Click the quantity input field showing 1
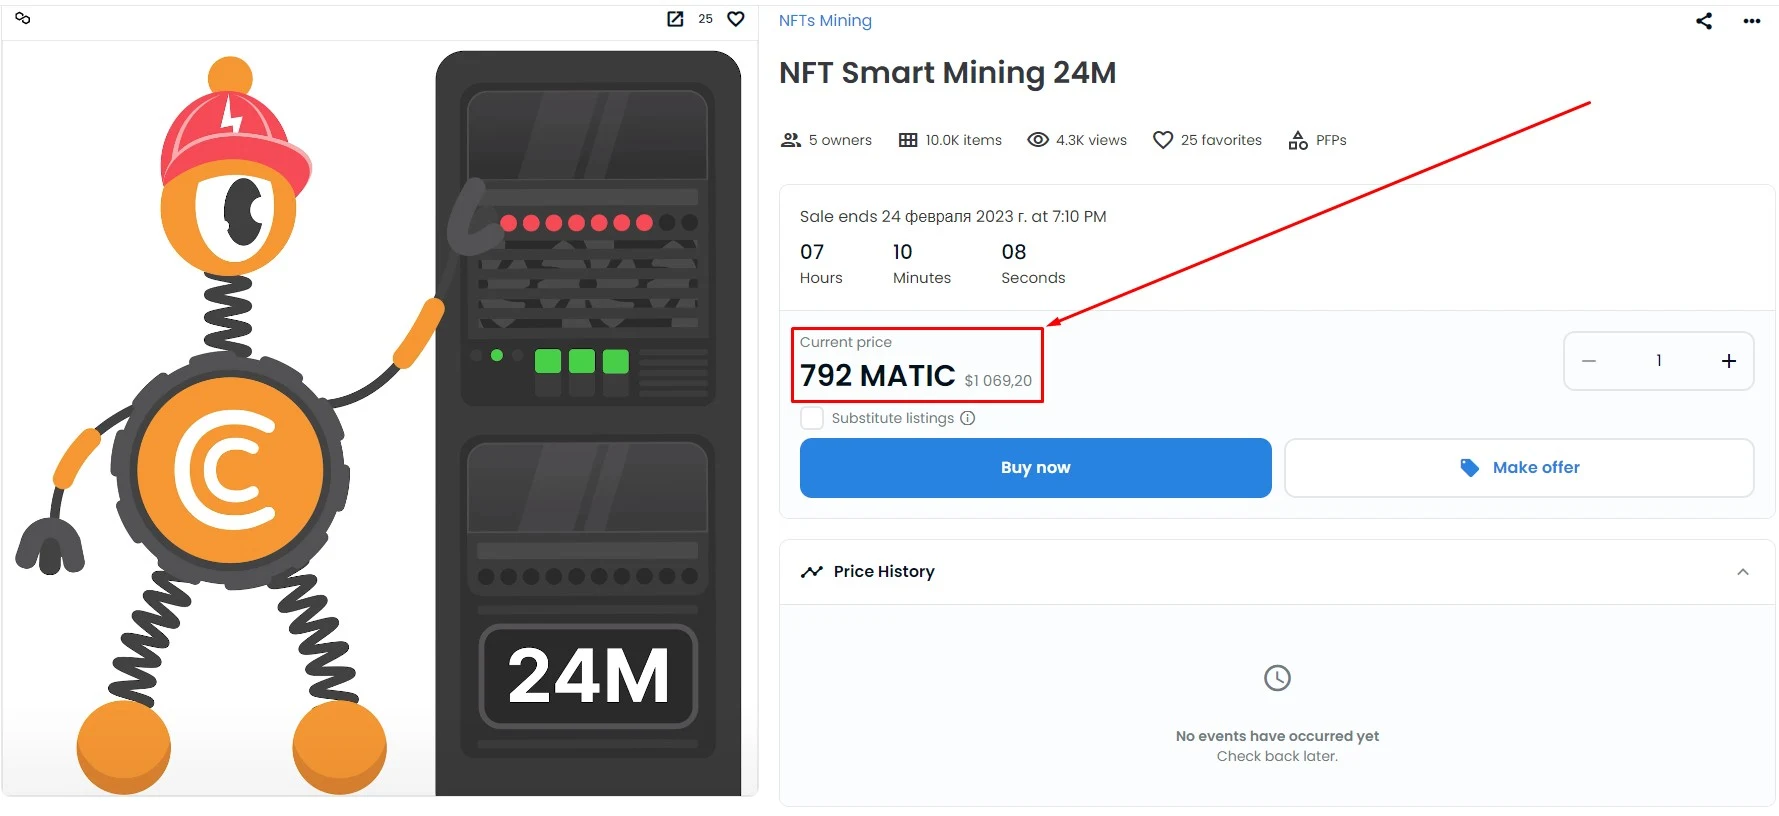 coord(1659,361)
